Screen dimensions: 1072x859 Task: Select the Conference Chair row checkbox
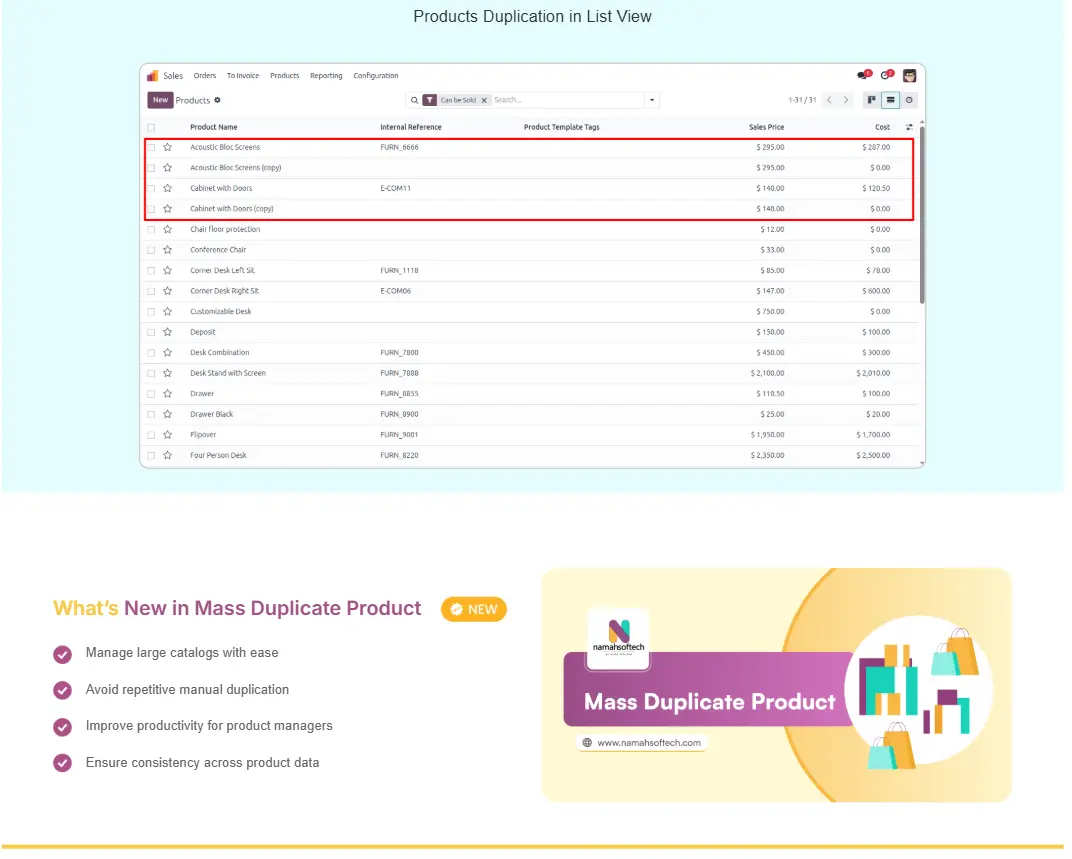[x=151, y=250]
